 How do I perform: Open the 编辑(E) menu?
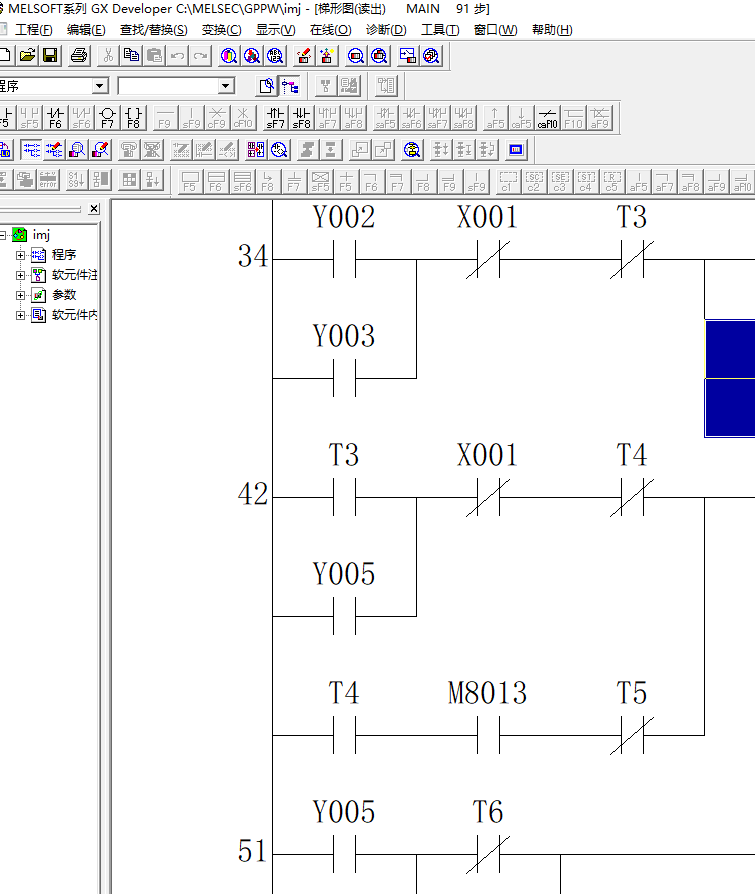86,30
